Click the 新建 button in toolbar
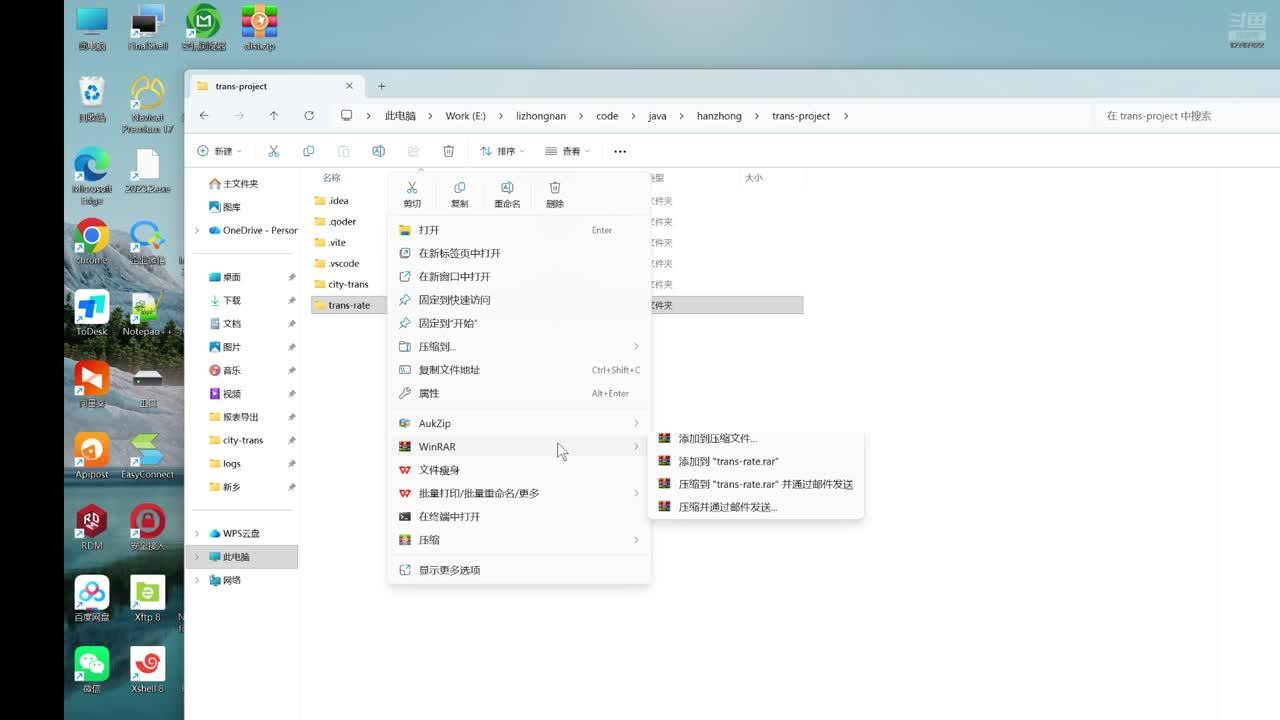 pos(219,151)
